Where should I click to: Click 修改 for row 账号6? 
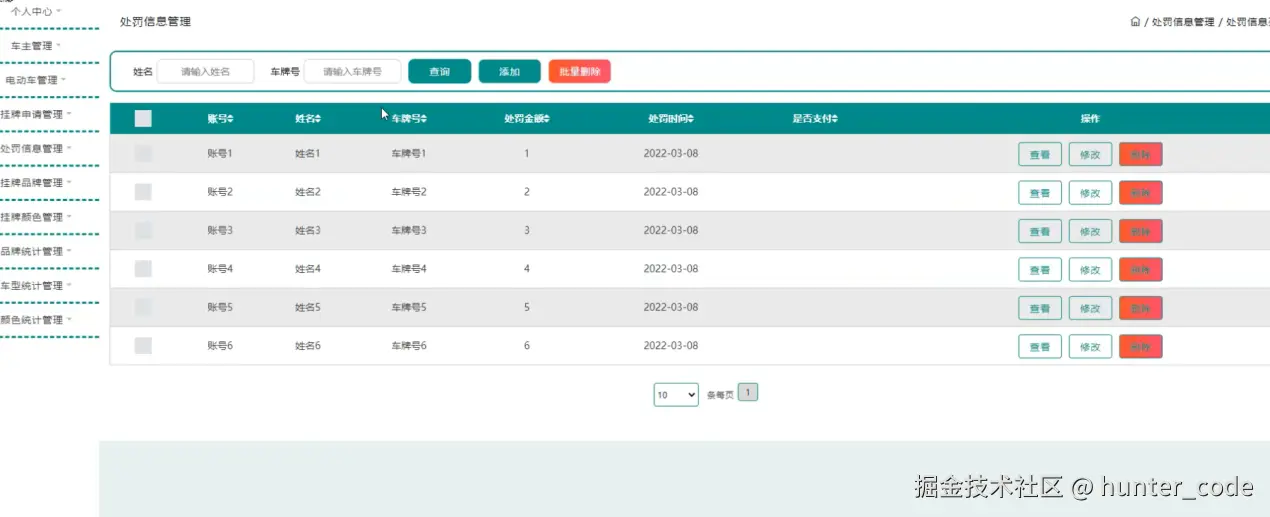tap(1090, 347)
